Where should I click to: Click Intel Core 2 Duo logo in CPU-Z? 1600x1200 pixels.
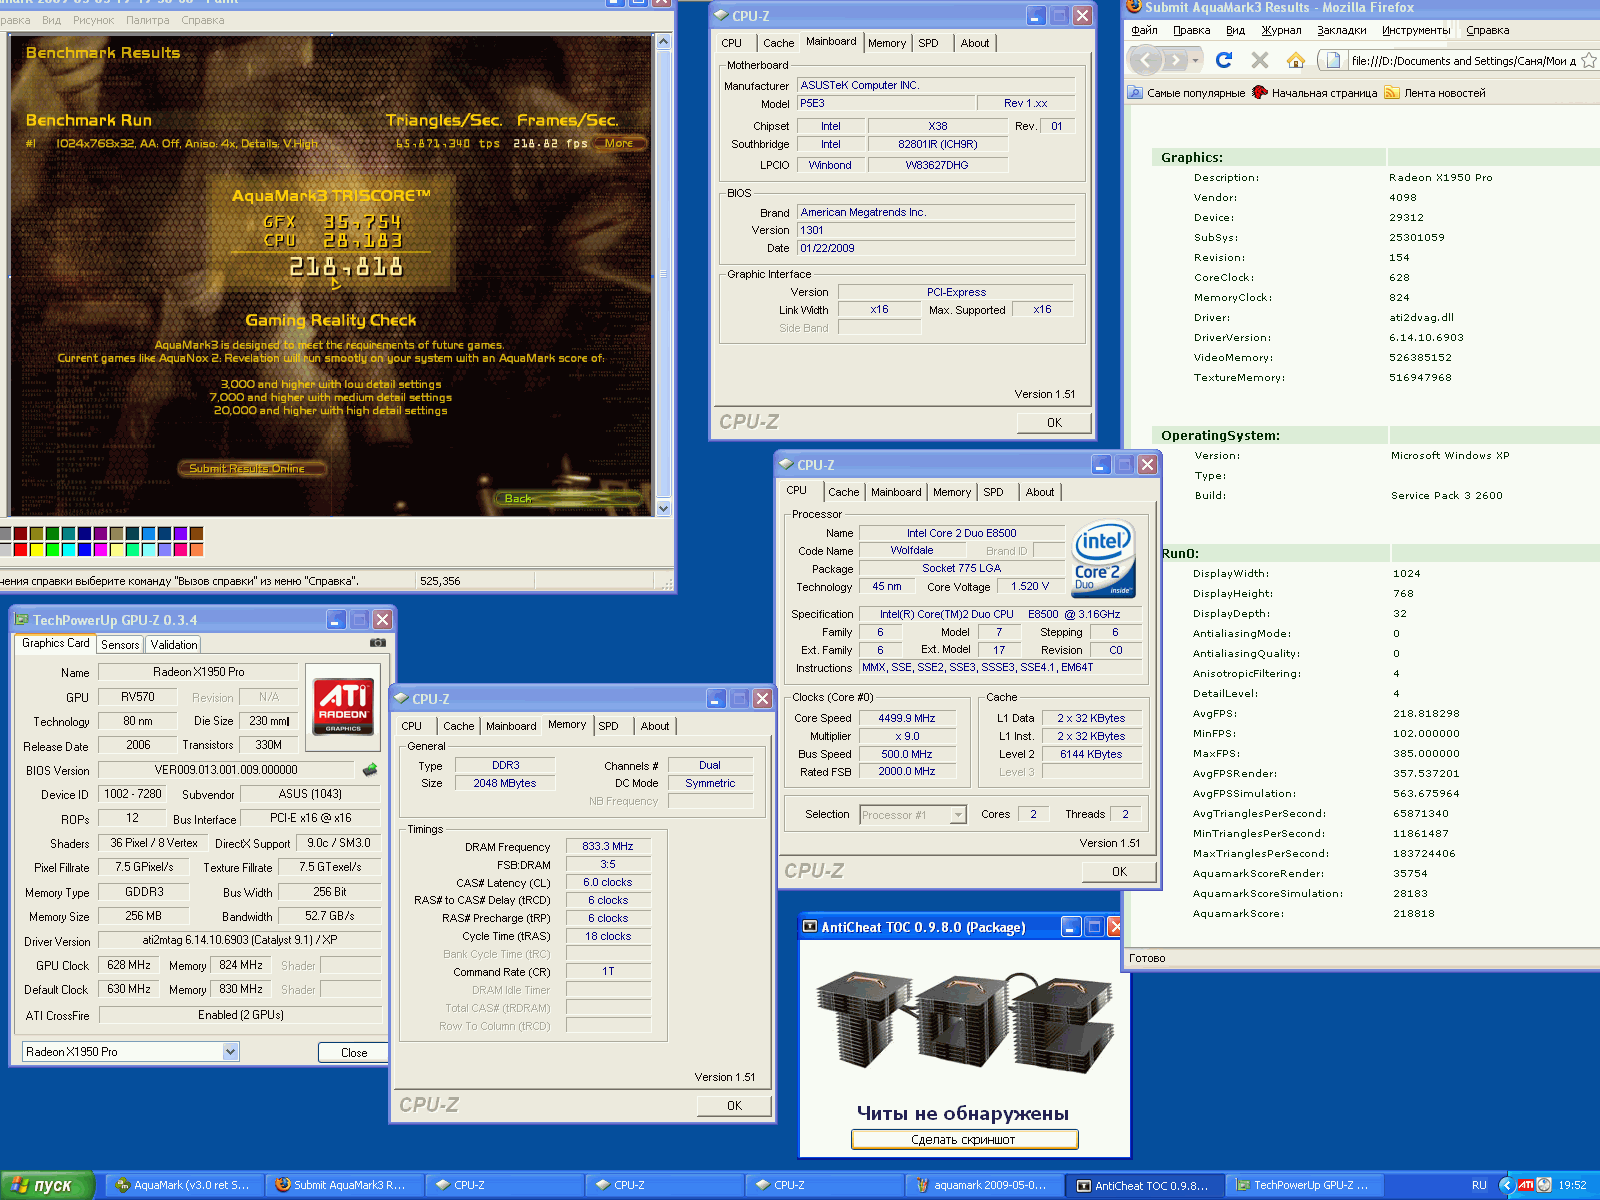1103,558
